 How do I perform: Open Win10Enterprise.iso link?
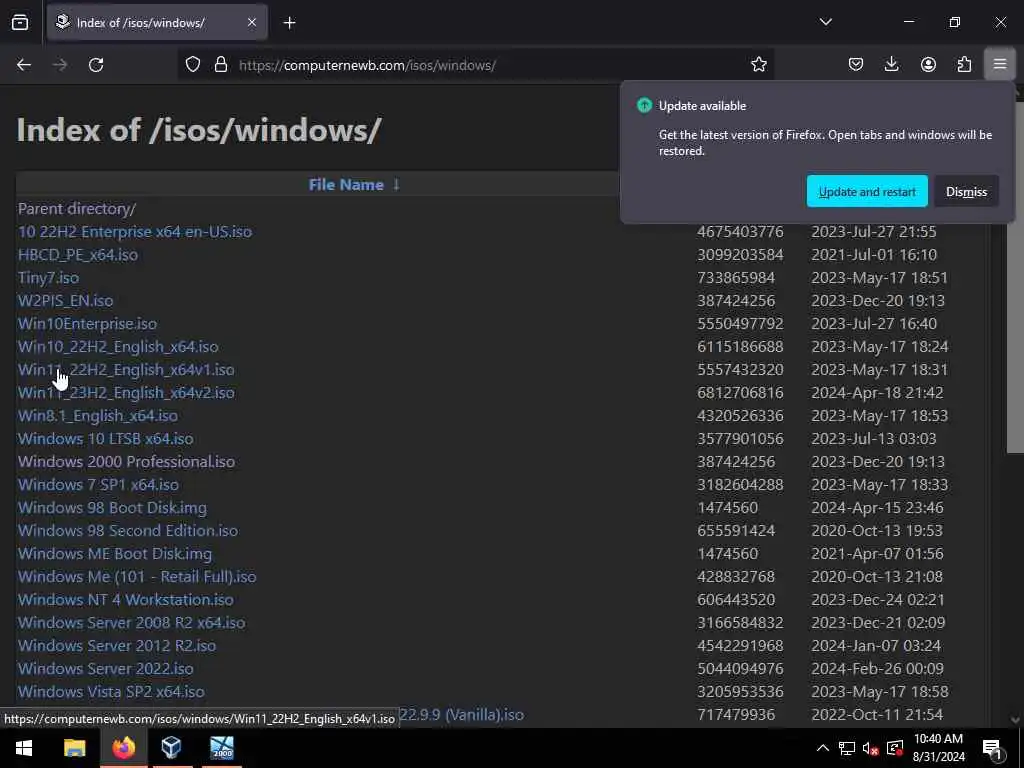87,324
